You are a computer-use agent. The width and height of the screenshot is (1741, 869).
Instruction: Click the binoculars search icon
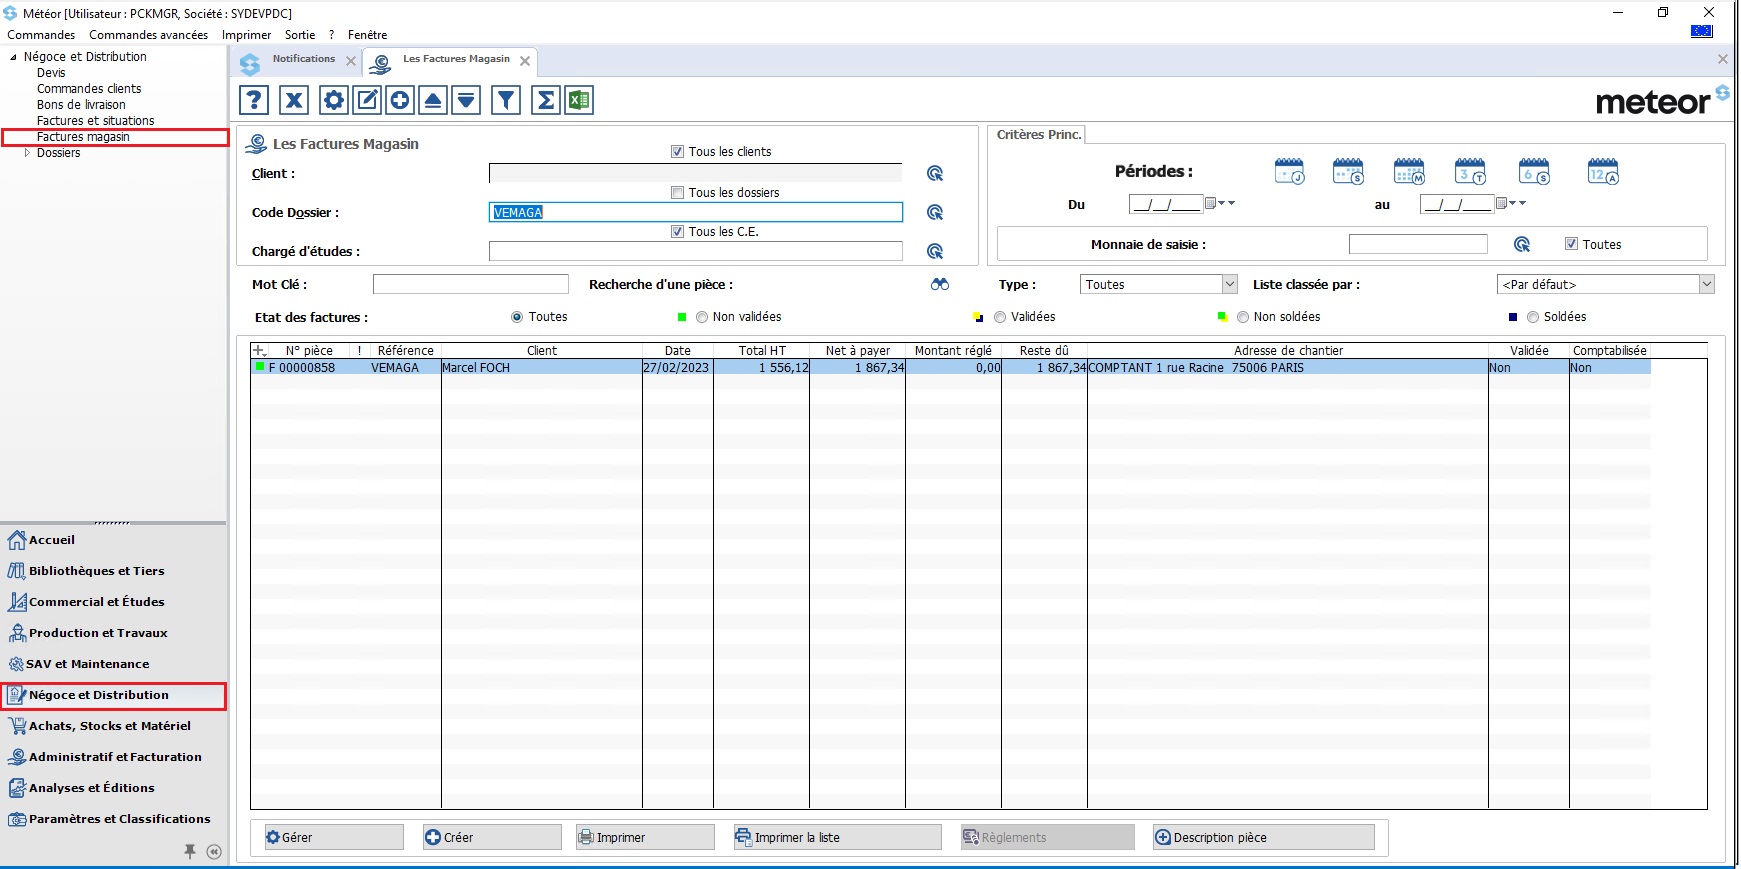tap(940, 285)
